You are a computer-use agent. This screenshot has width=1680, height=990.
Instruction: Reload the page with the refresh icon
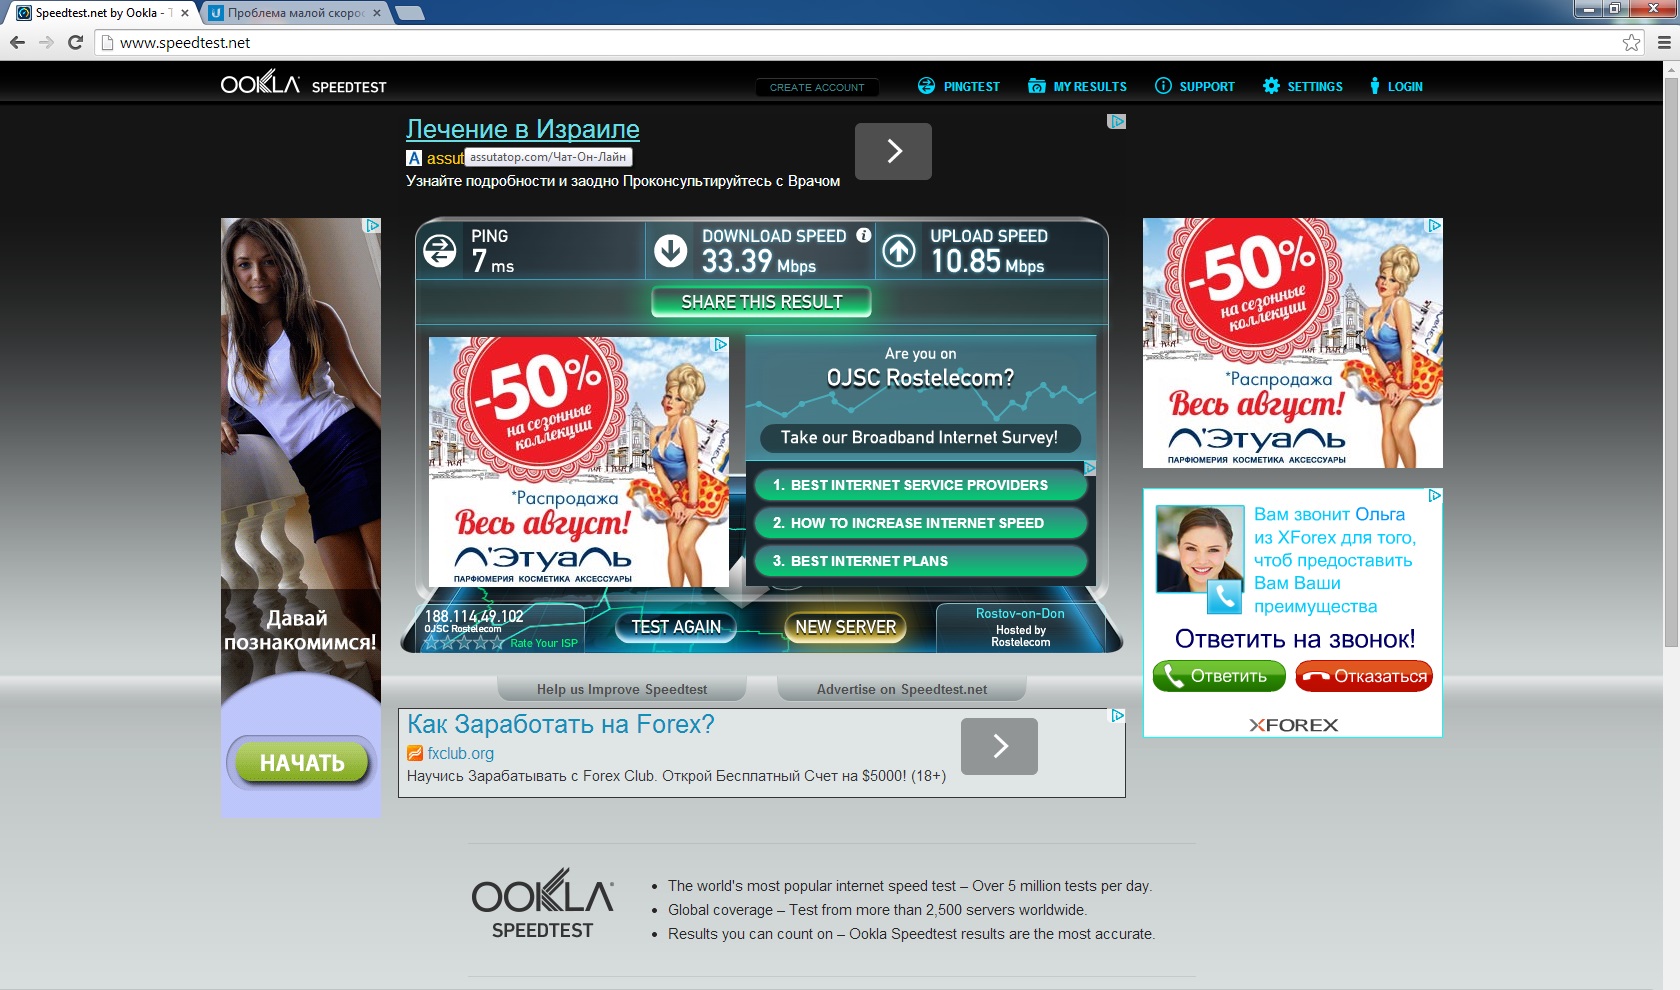[x=75, y=42]
